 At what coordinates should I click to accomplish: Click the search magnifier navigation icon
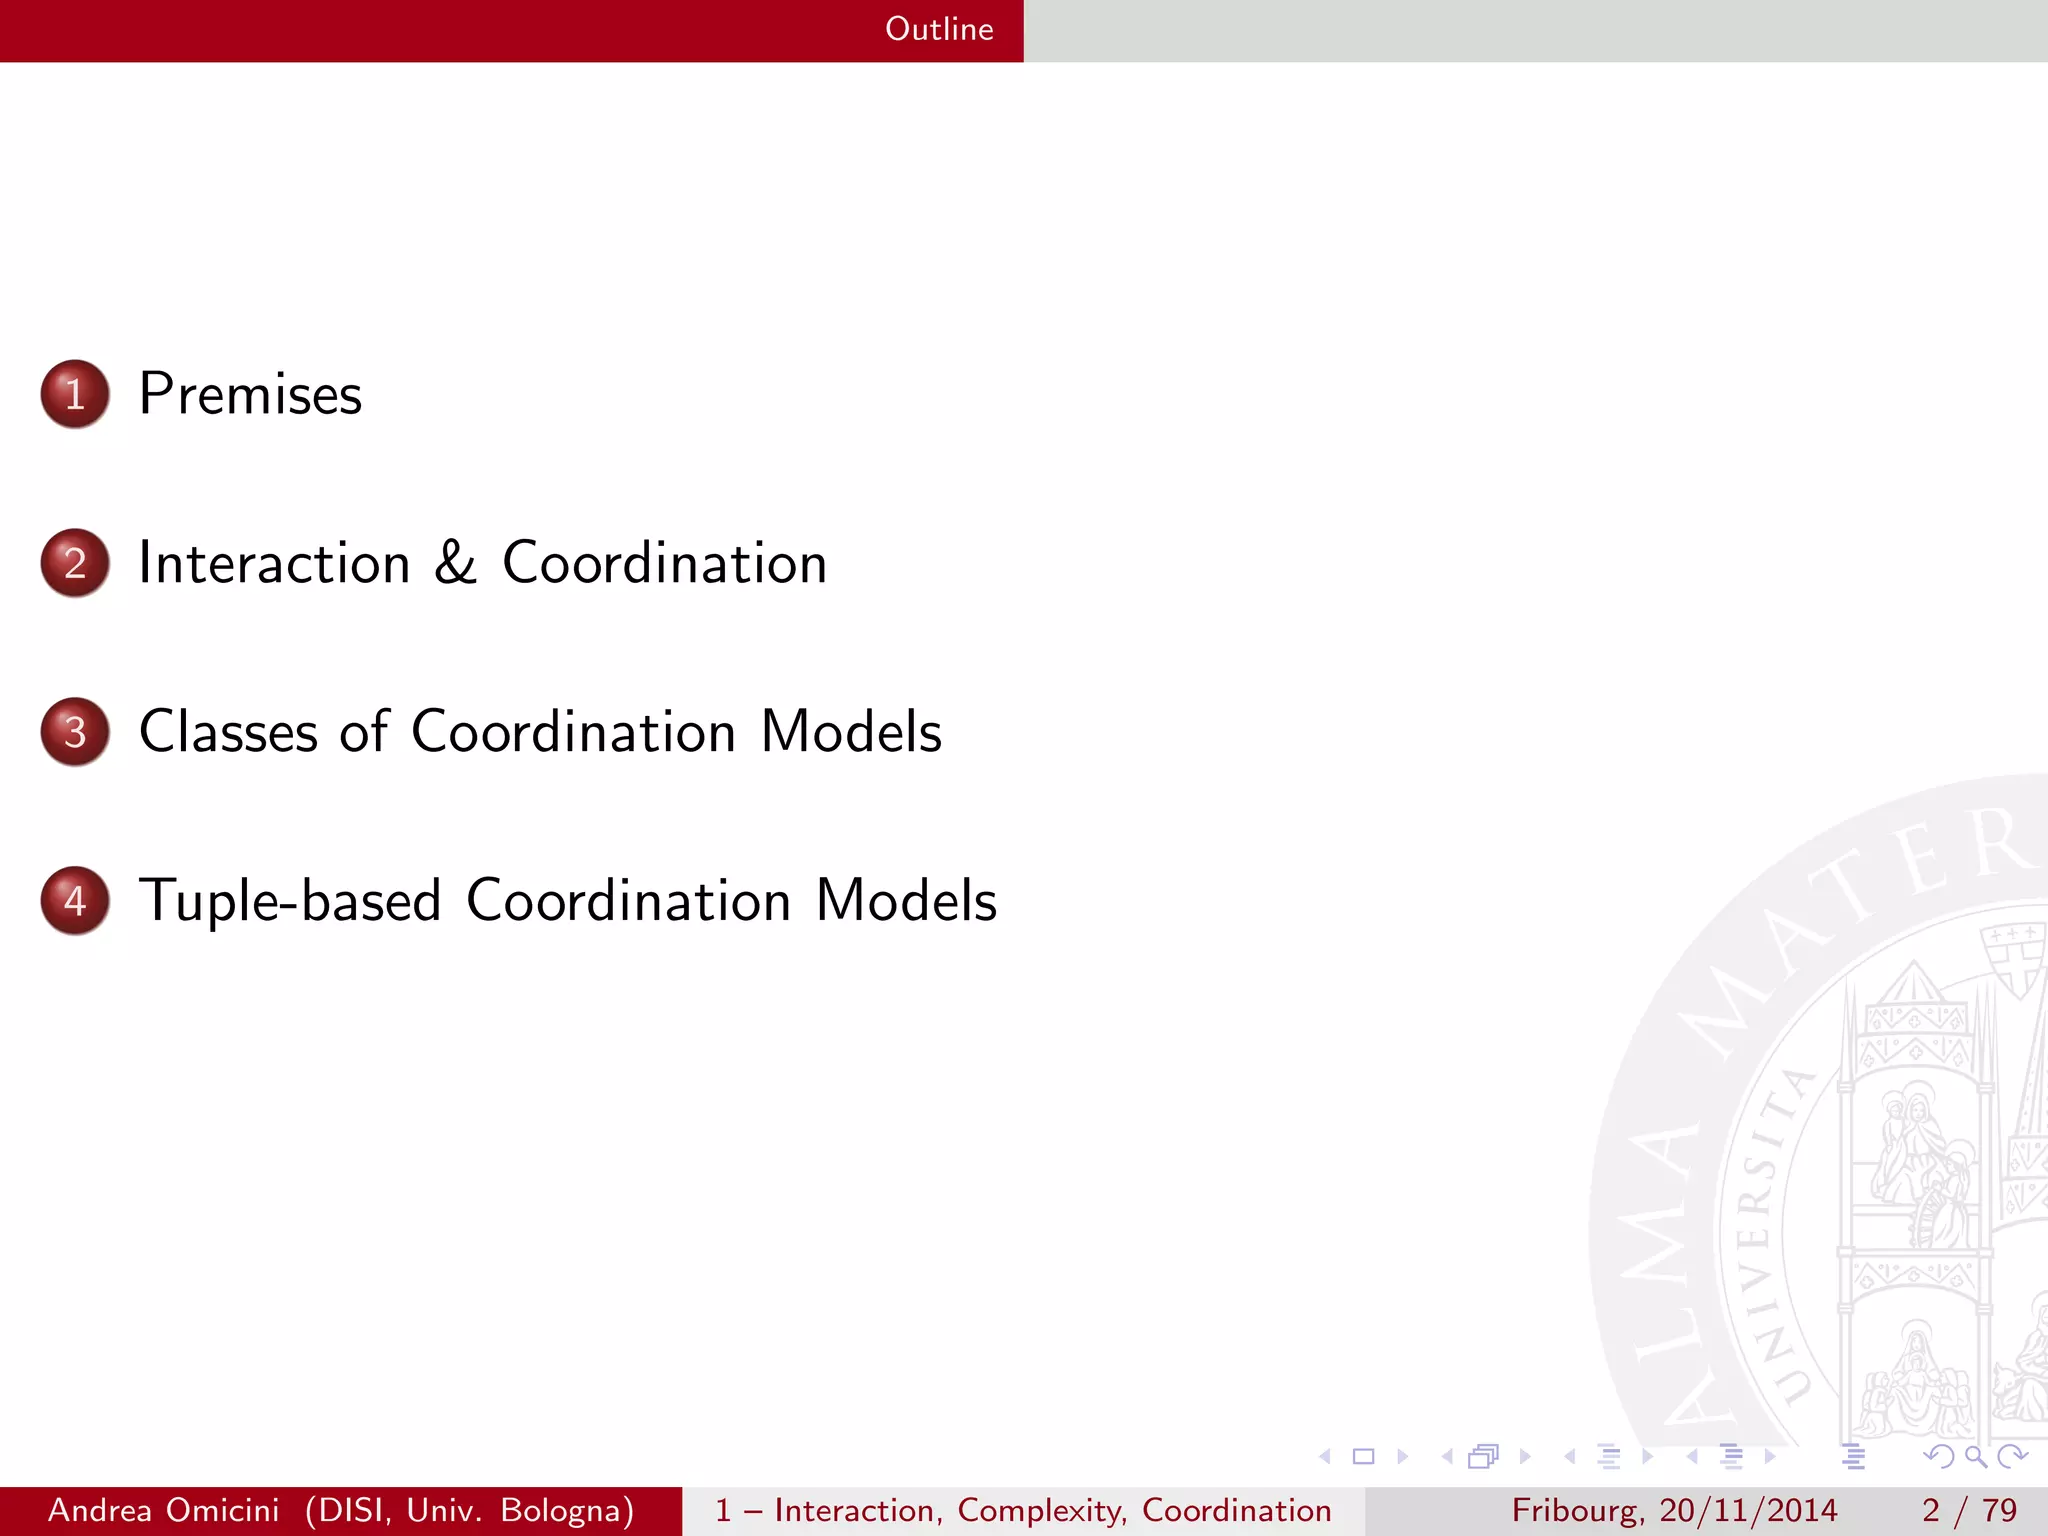point(1975,1457)
